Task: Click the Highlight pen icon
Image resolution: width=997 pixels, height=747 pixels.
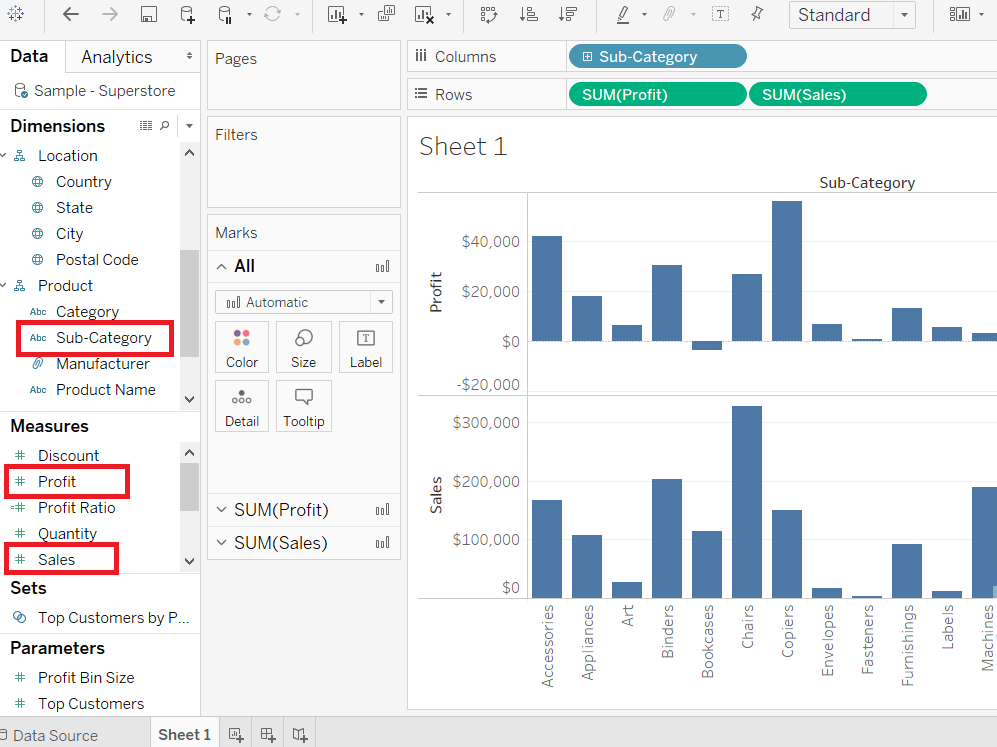Action: (624, 15)
